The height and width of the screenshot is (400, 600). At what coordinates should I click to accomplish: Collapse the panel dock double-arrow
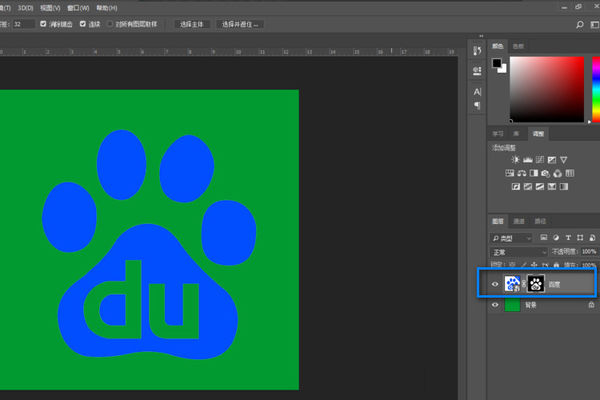(481, 36)
